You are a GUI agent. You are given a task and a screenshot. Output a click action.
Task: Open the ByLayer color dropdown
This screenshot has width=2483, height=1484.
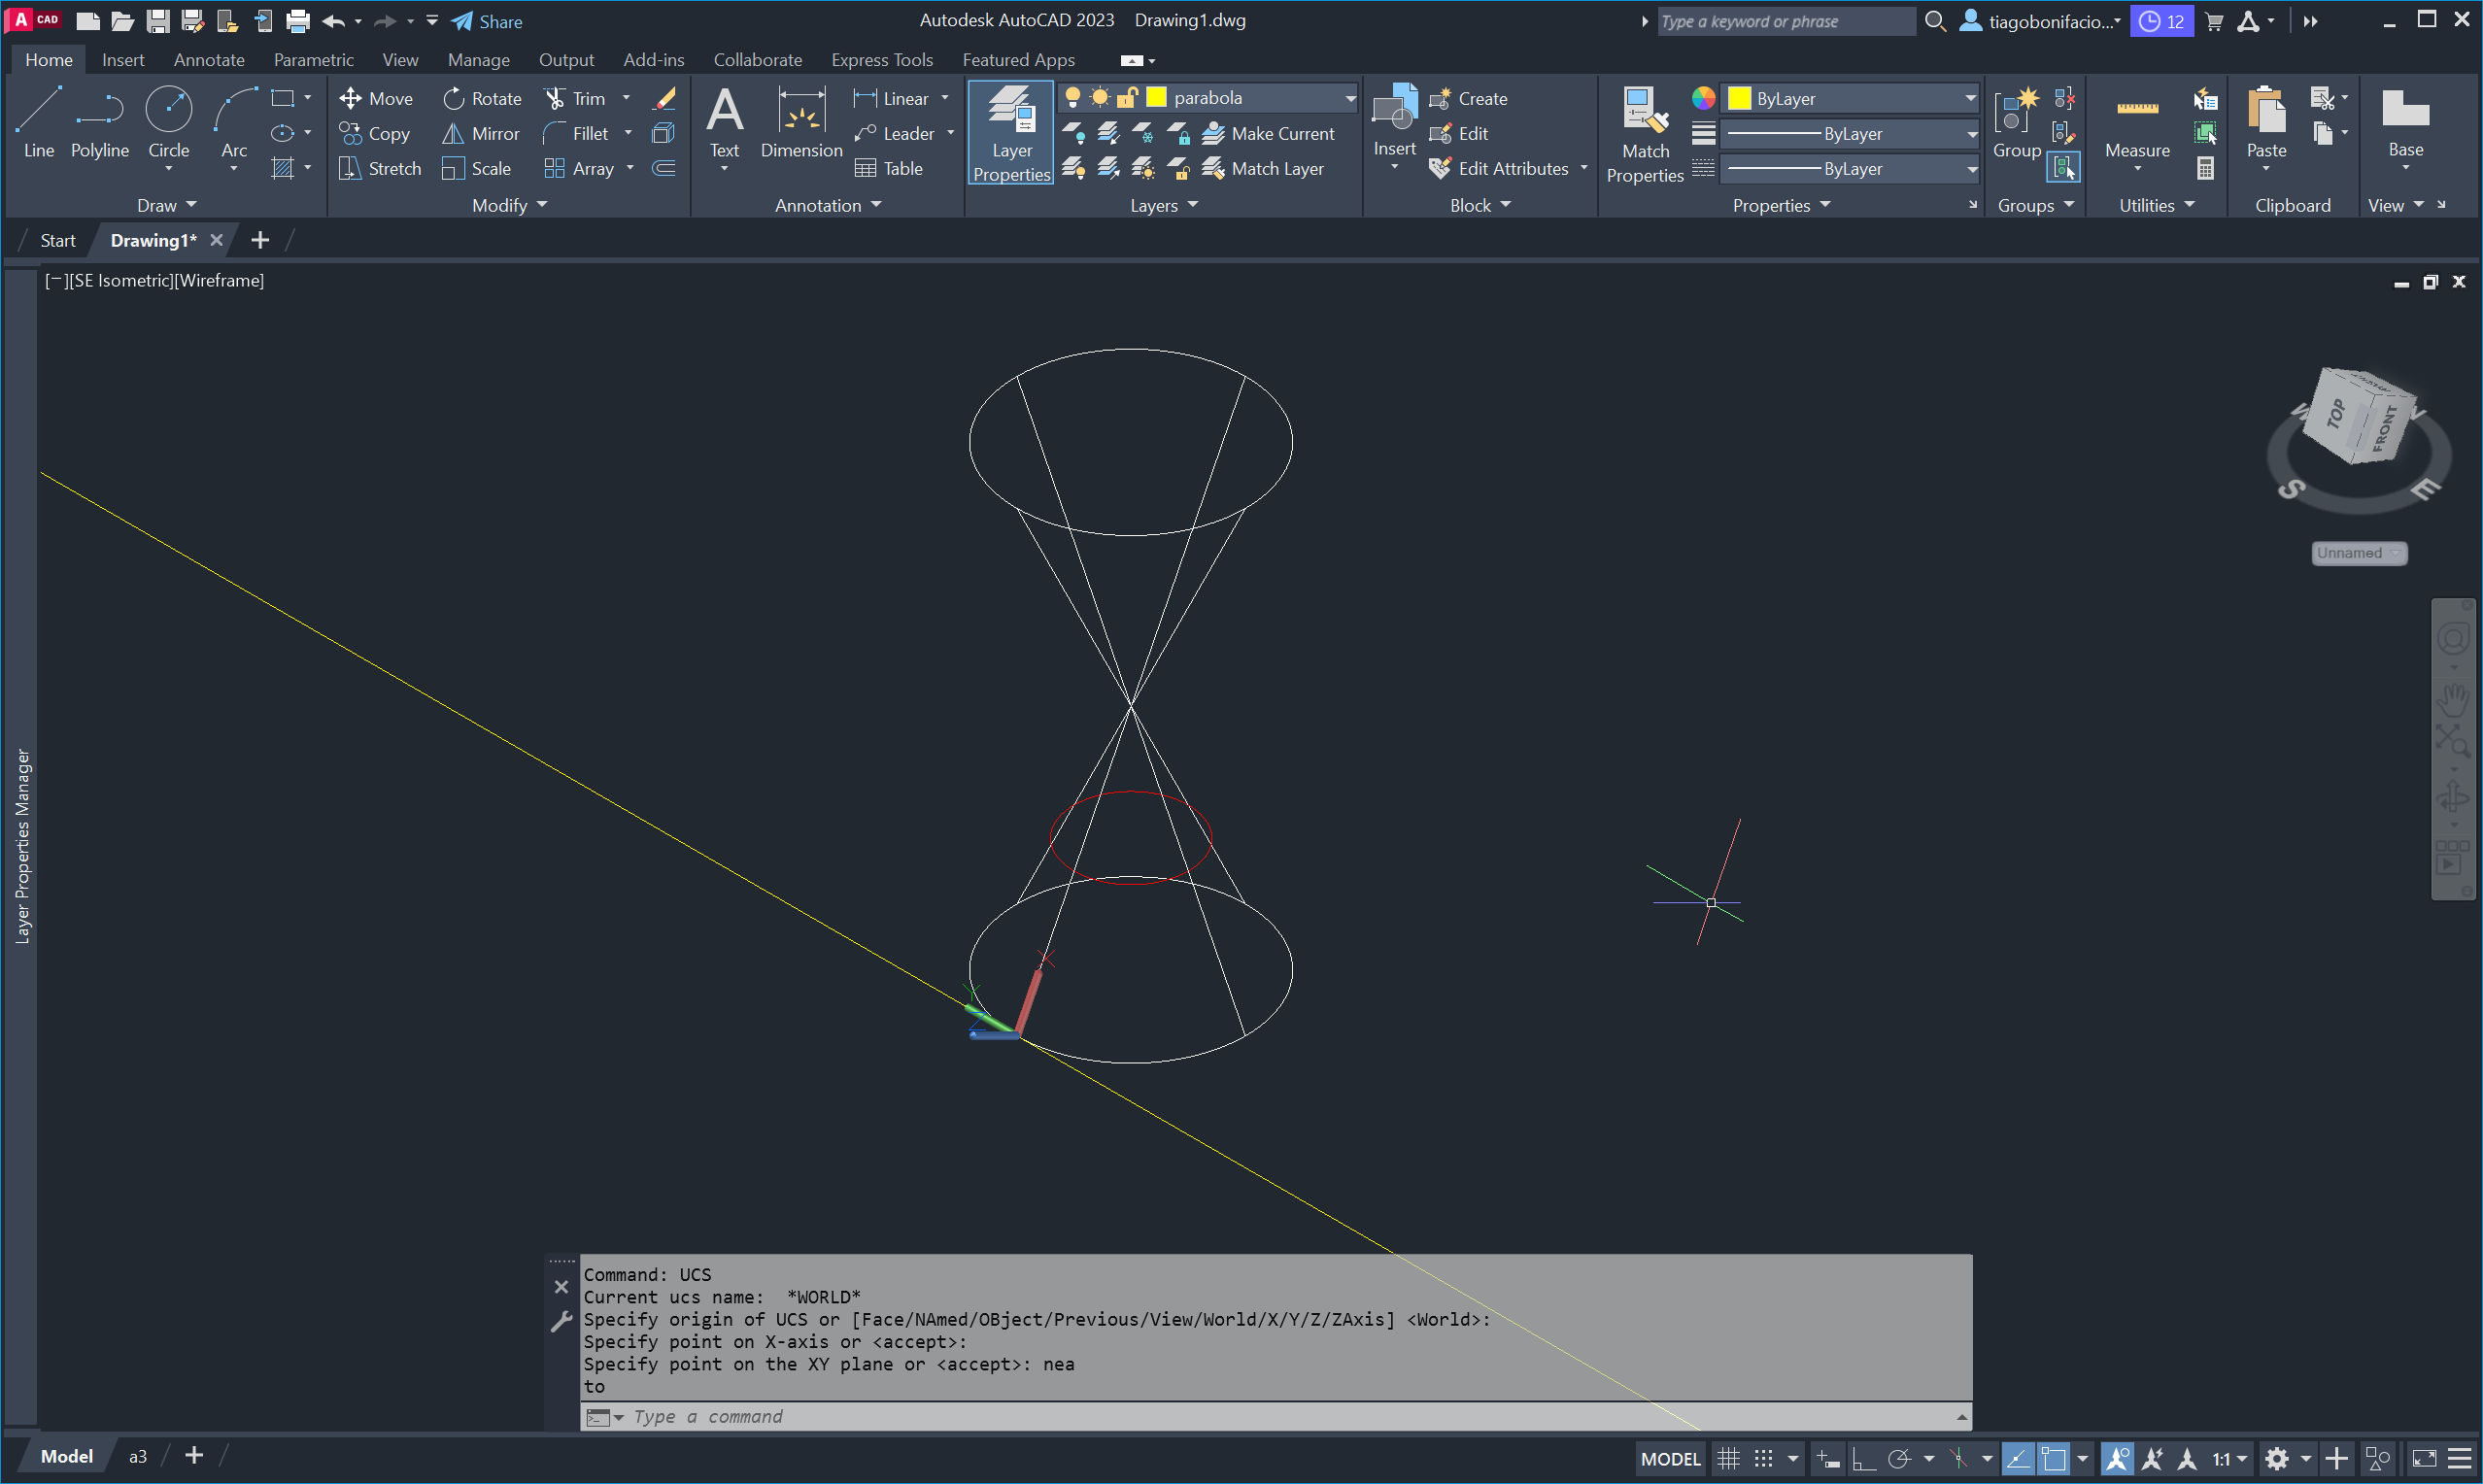(x=1969, y=98)
